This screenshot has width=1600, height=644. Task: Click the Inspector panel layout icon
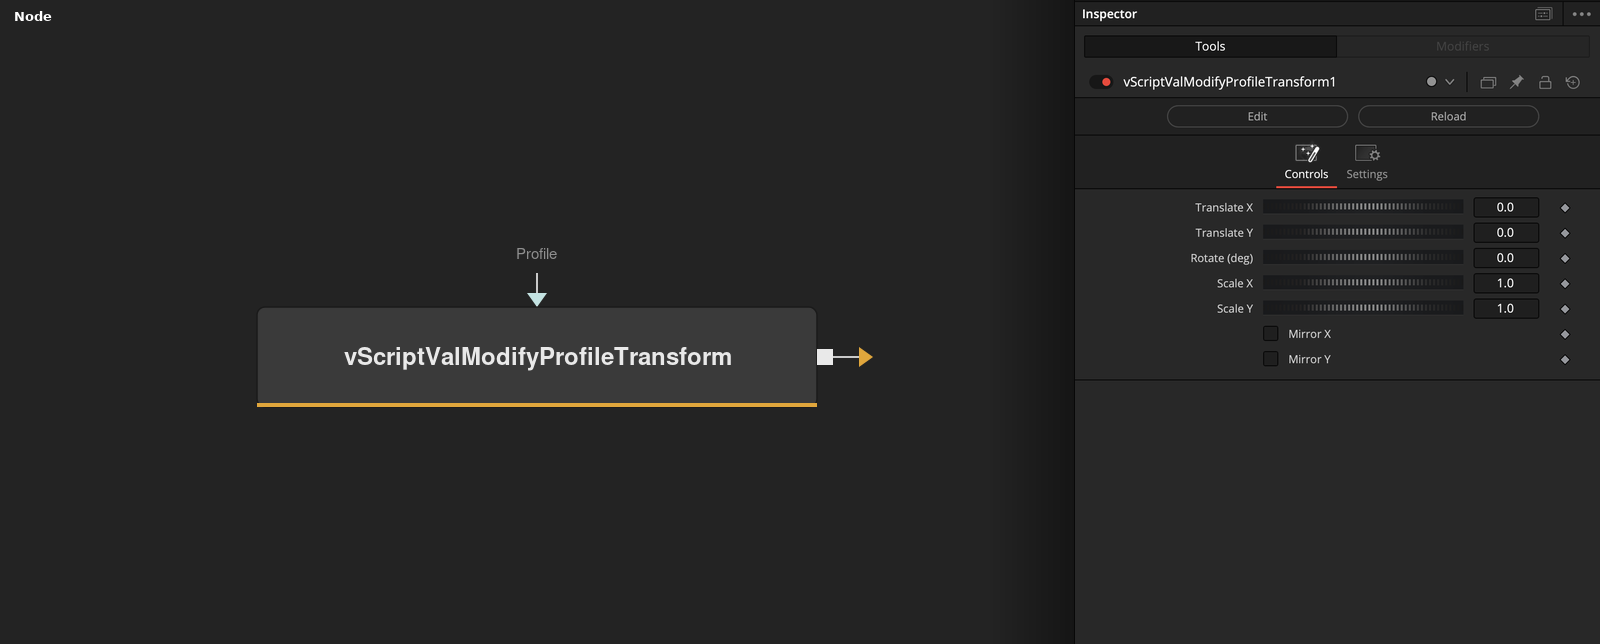1544,14
